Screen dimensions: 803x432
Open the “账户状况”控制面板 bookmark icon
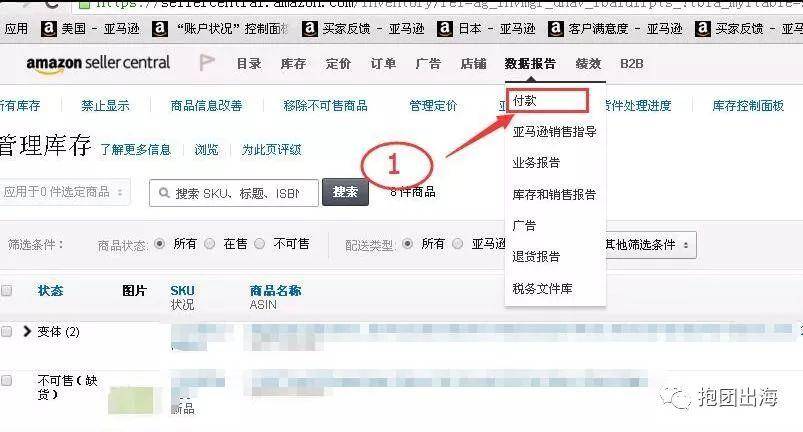tap(160, 29)
